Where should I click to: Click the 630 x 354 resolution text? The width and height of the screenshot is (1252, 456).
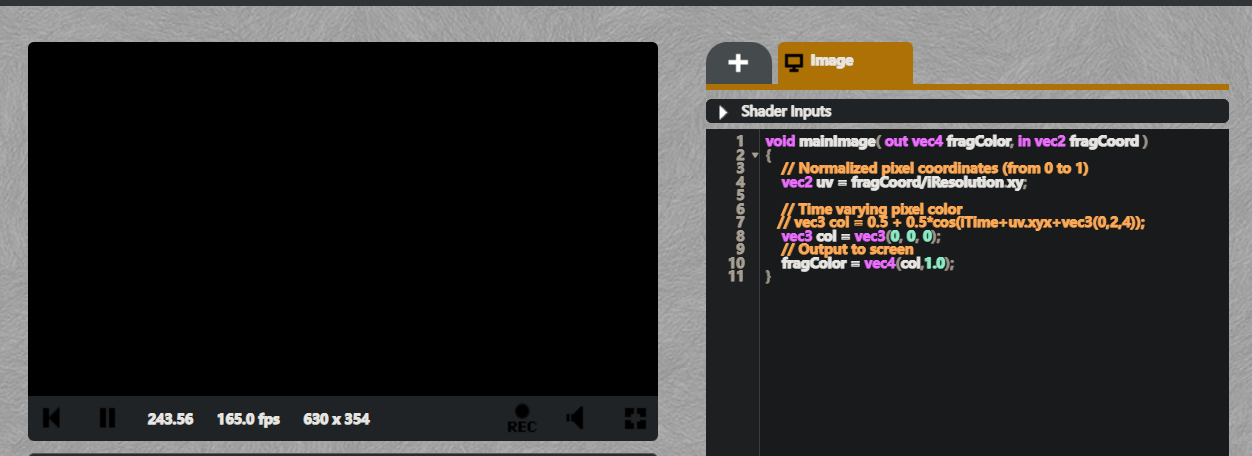[x=336, y=419]
